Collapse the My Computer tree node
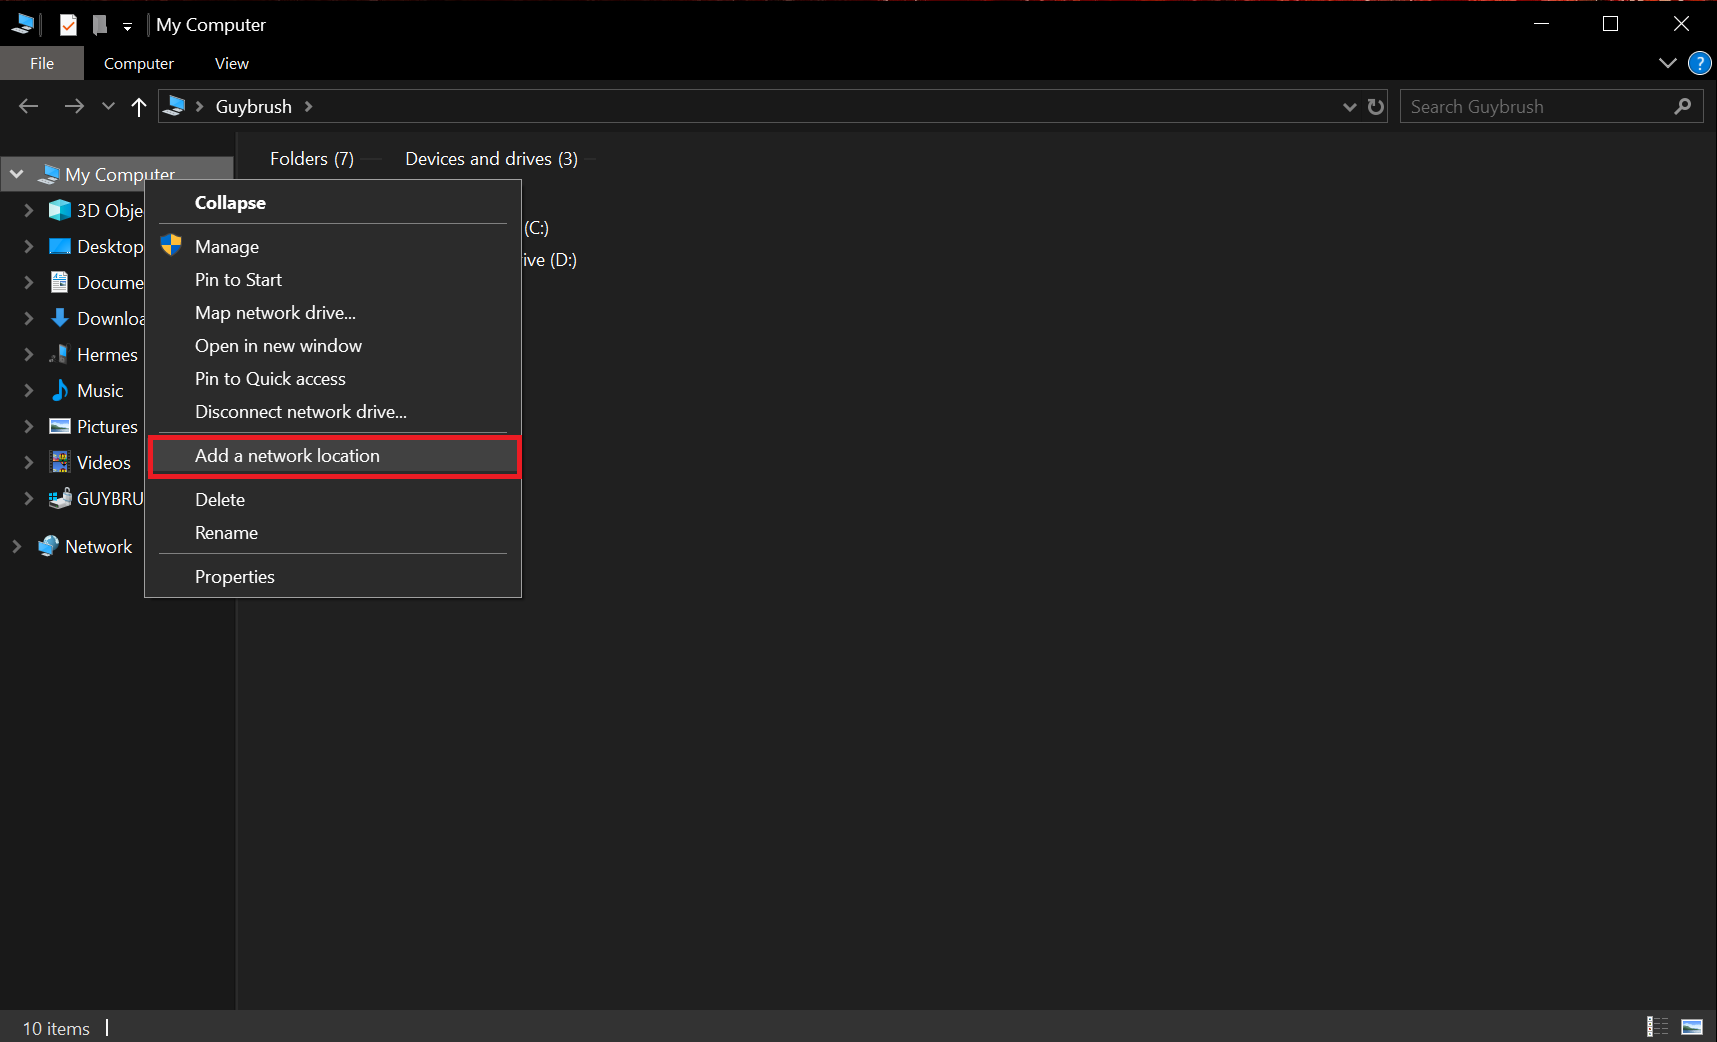1717x1042 pixels. point(17,174)
